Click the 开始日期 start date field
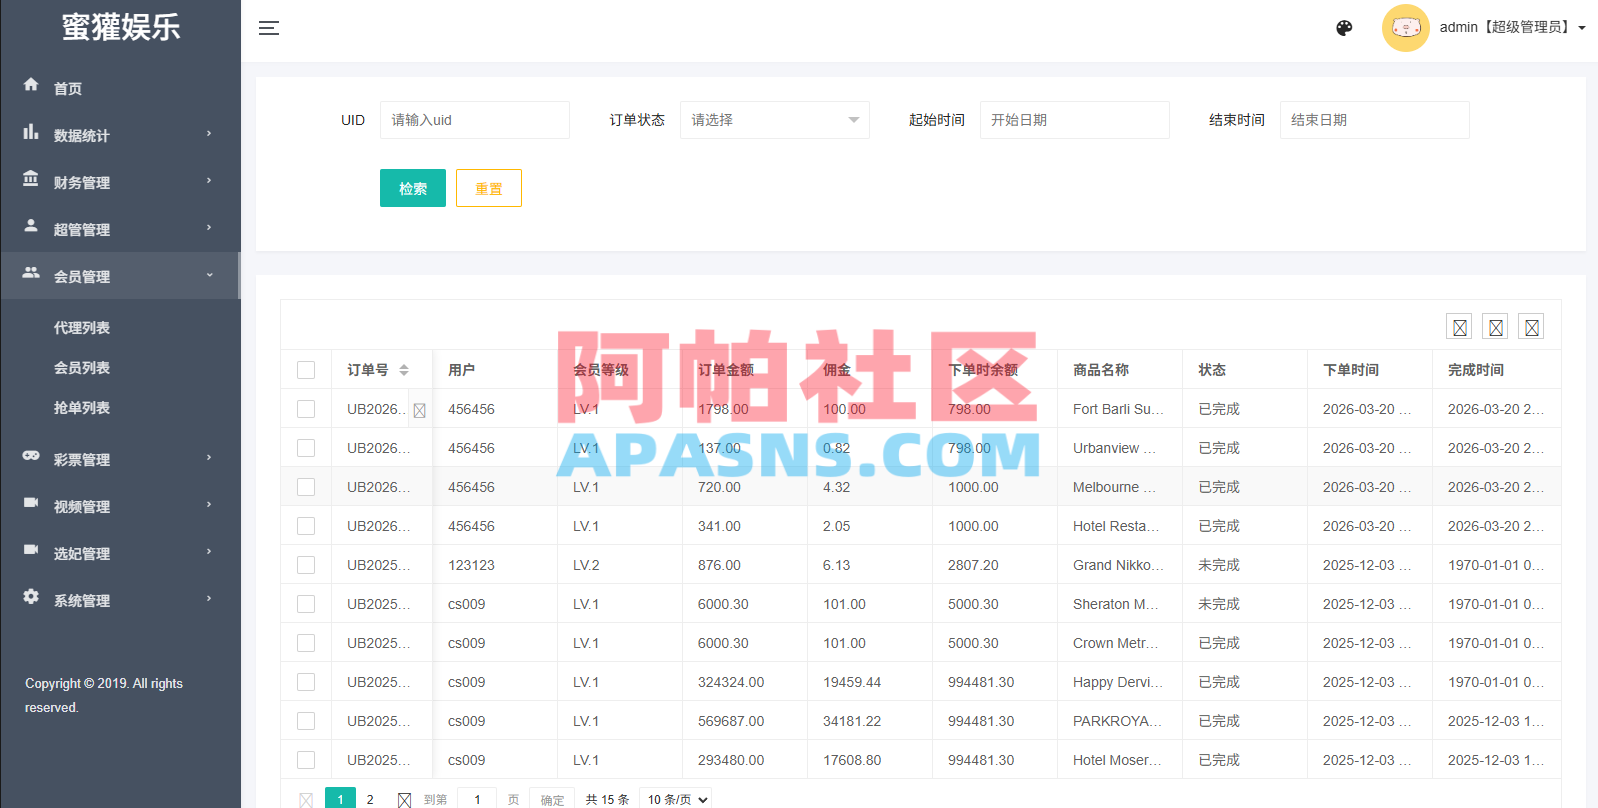This screenshot has width=1598, height=808. (1075, 120)
